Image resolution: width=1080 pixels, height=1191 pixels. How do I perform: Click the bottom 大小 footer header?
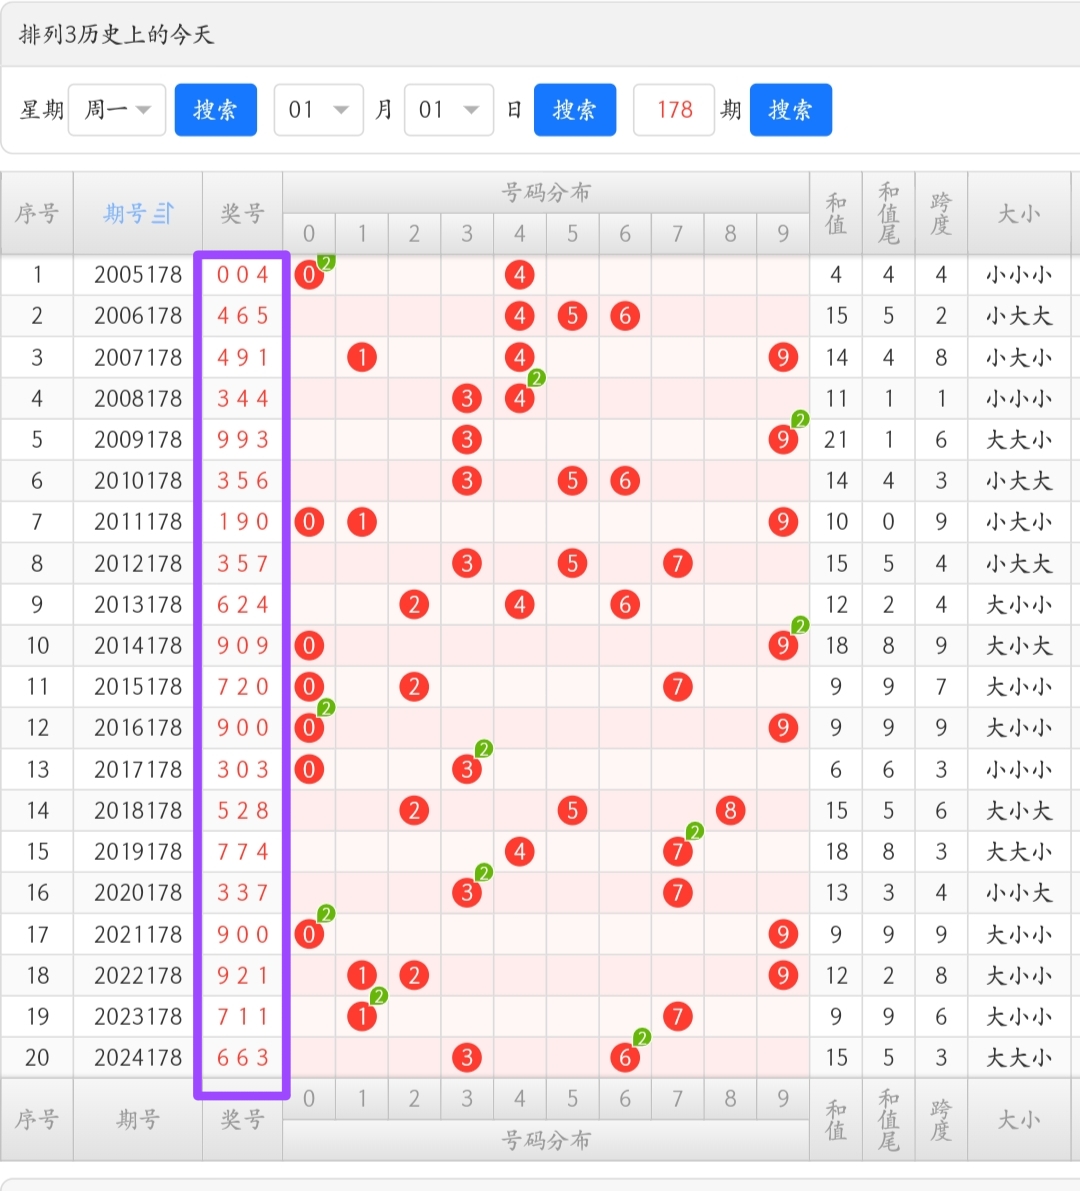coord(1019,1120)
